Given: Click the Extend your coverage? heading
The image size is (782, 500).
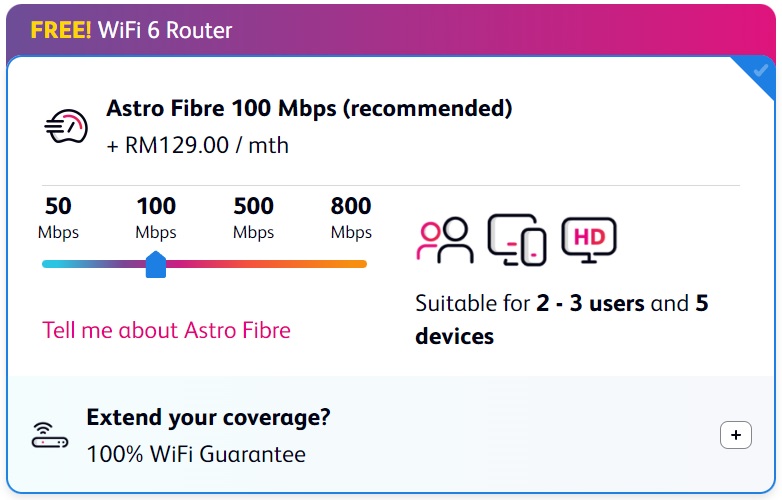Looking at the screenshot, I should 208,418.
